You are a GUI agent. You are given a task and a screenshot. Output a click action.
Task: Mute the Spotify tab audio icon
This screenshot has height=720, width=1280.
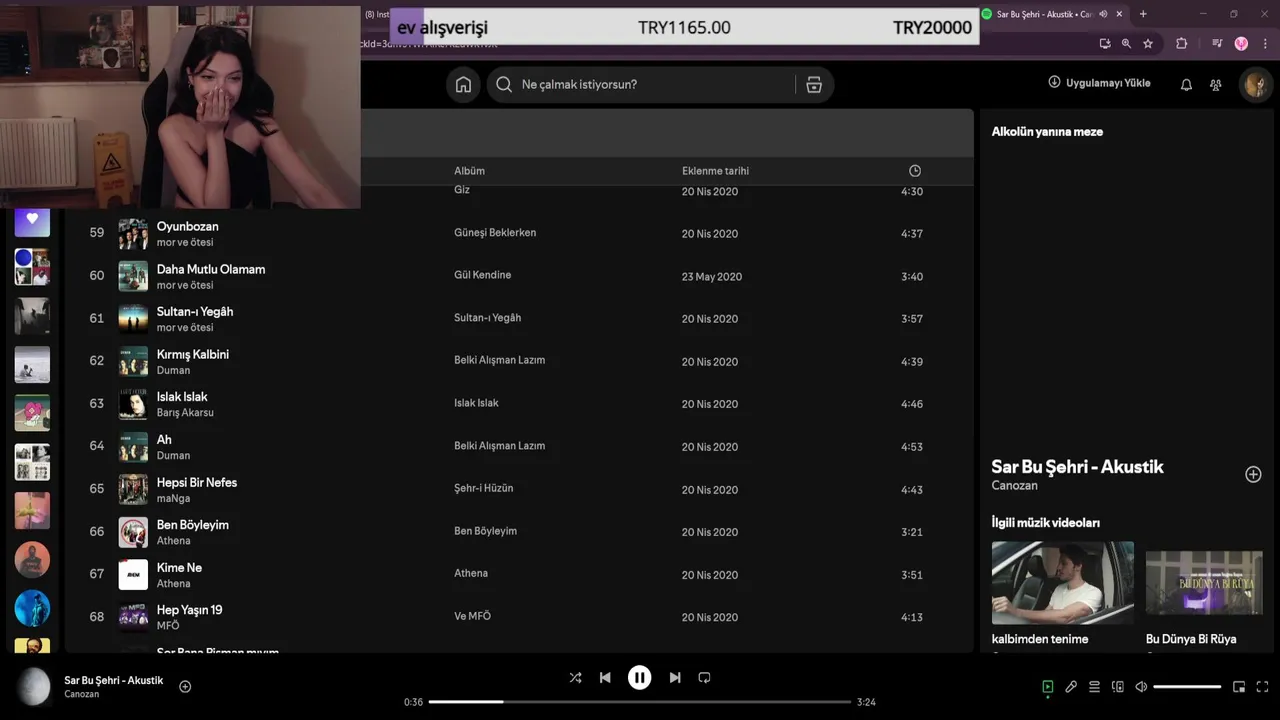click(x=1103, y=14)
